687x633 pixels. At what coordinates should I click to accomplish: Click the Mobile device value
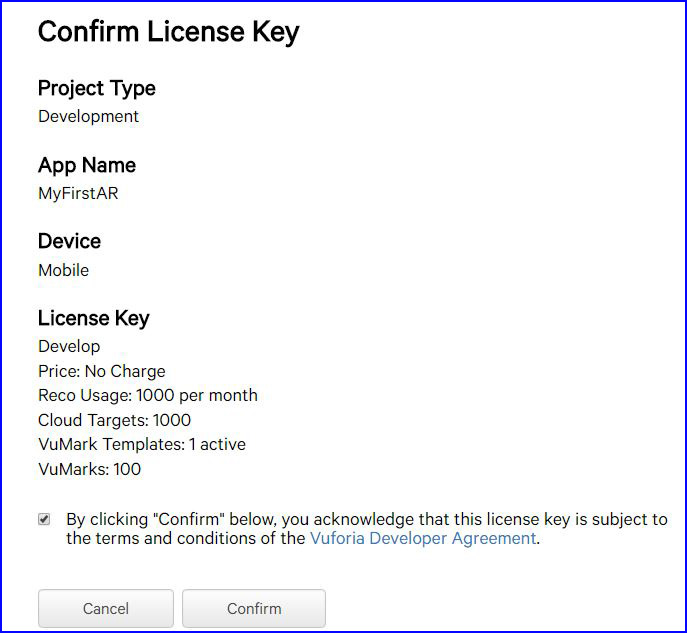pos(64,270)
